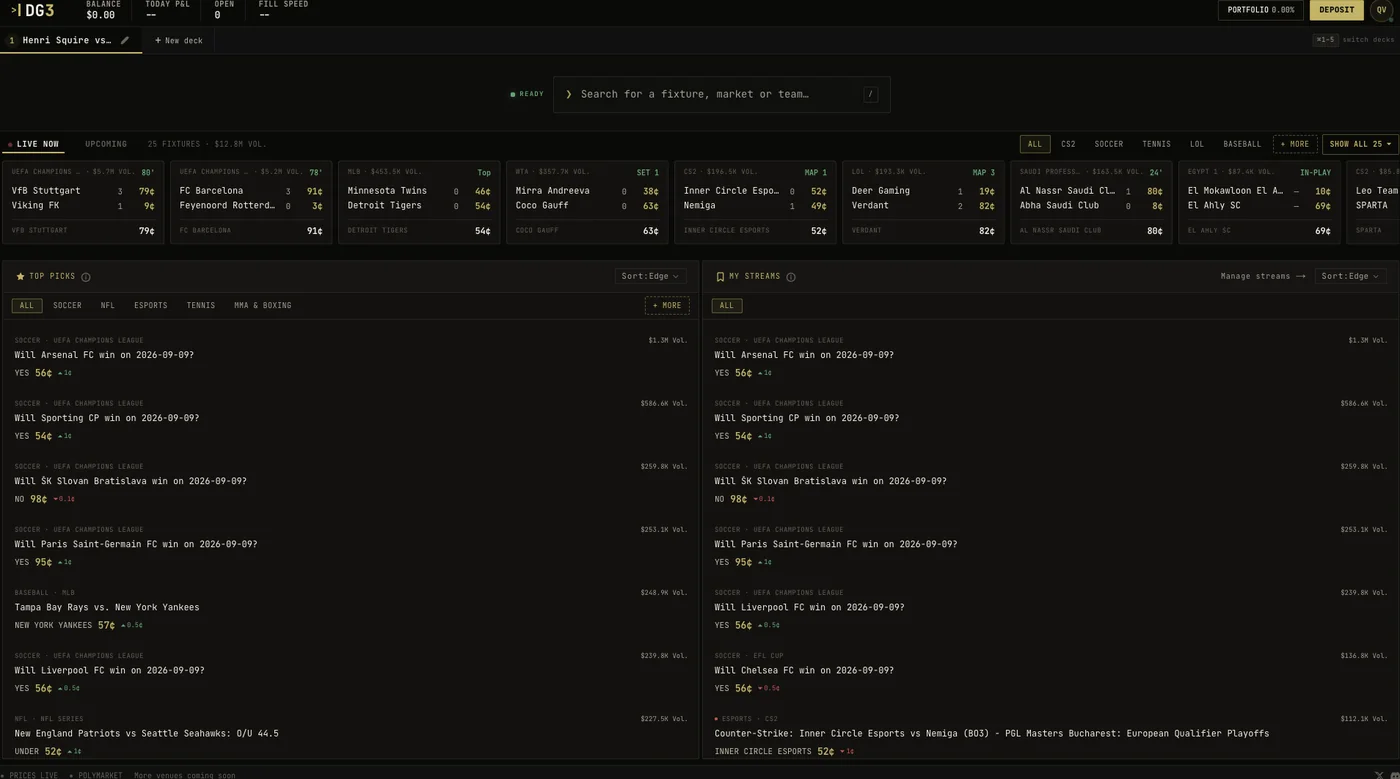Open the VfB Stuttgart vs Viking FK card

click(83, 203)
